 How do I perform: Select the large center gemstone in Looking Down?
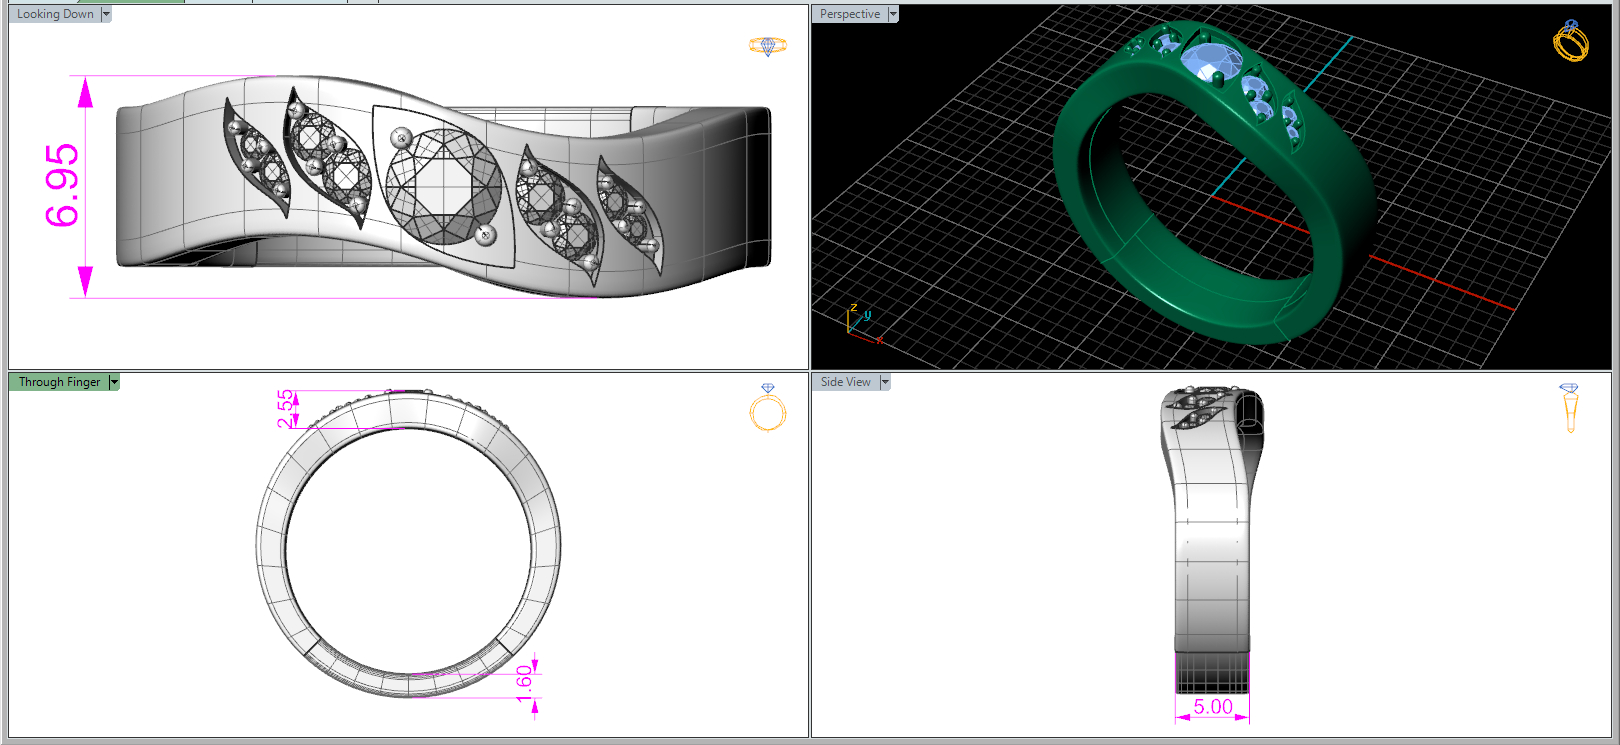[444, 187]
